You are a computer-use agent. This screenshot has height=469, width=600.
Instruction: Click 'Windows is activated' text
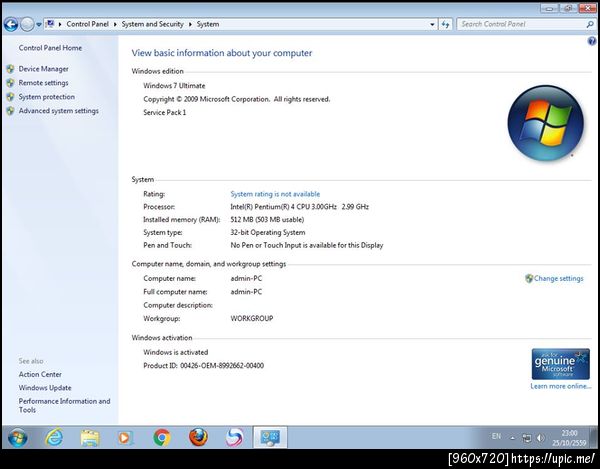[x=176, y=352]
